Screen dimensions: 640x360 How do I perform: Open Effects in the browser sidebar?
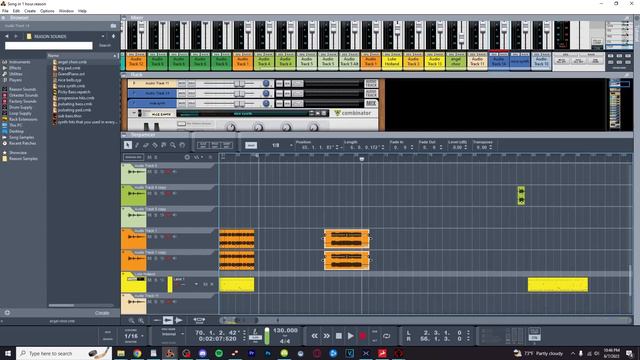tap(15, 68)
